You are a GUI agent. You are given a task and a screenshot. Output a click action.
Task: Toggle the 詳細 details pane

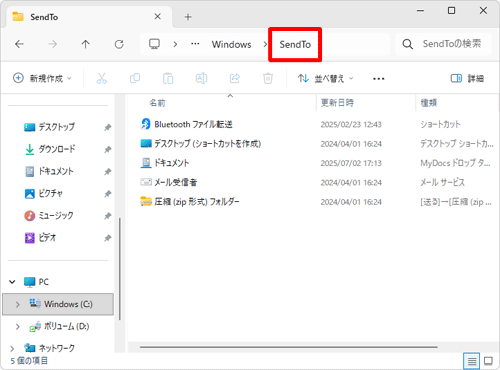point(467,78)
